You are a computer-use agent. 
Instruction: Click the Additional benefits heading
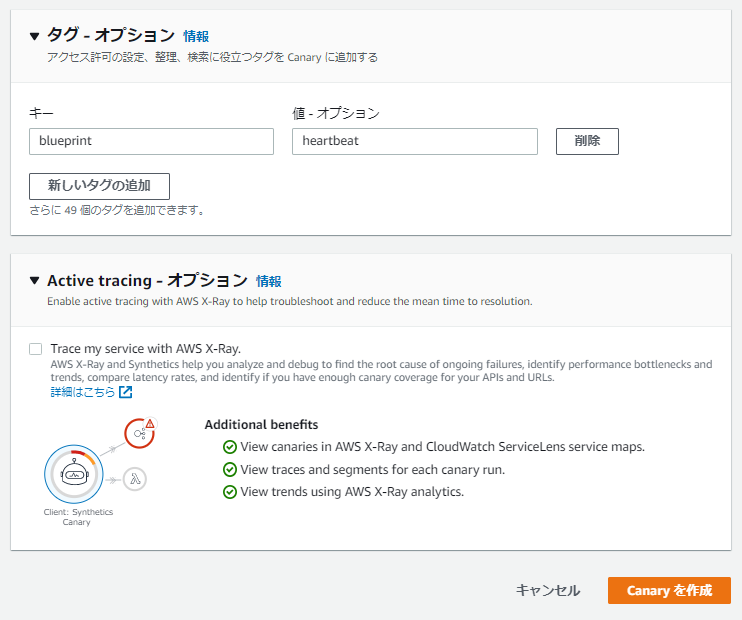coord(261,425)
